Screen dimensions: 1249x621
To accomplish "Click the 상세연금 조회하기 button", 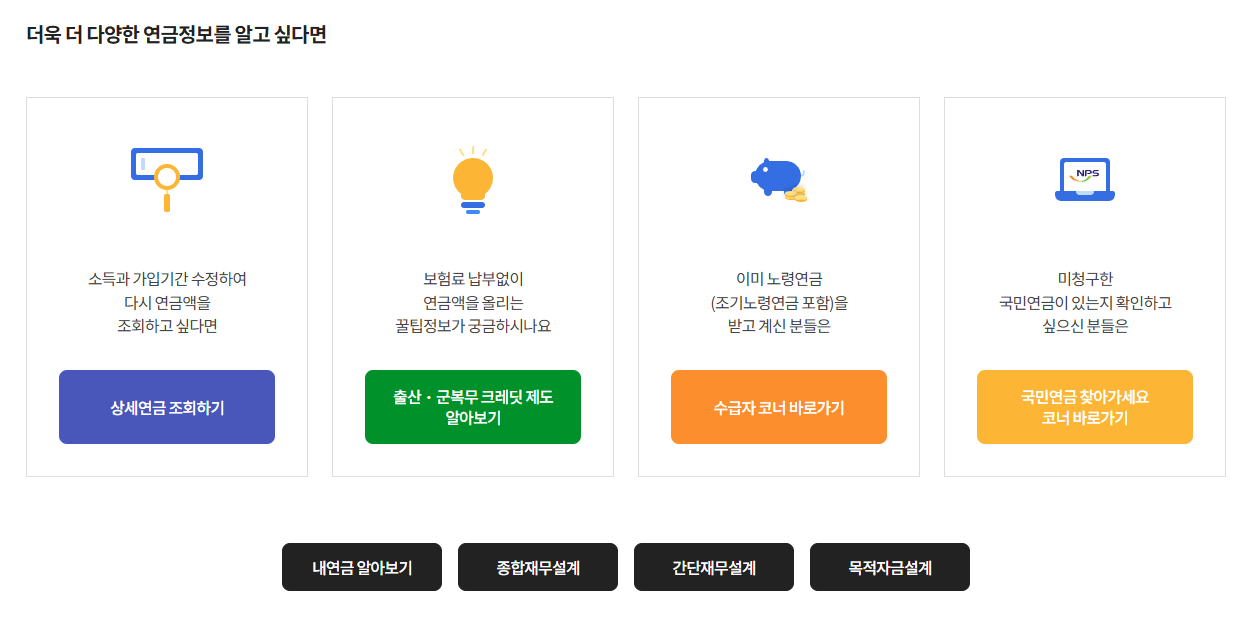I will (166, 407).
